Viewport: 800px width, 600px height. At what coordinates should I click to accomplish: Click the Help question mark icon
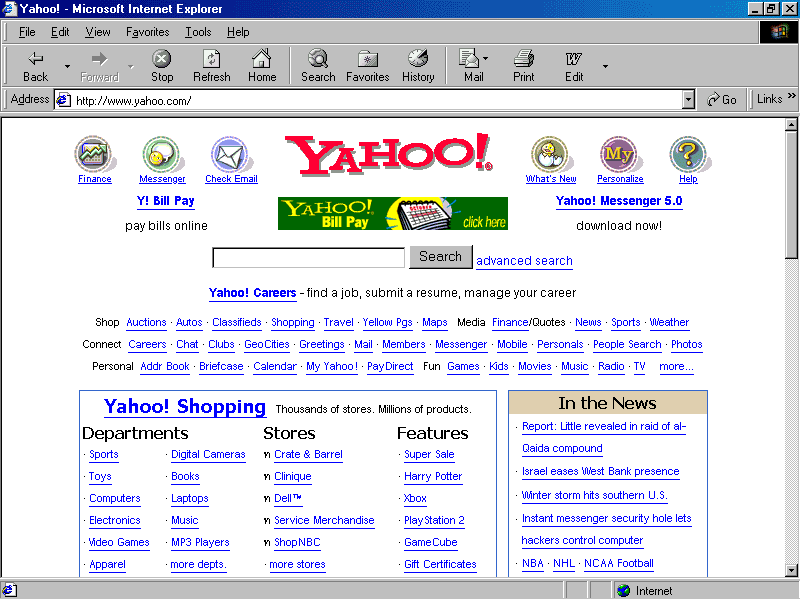tap(688, 154)
